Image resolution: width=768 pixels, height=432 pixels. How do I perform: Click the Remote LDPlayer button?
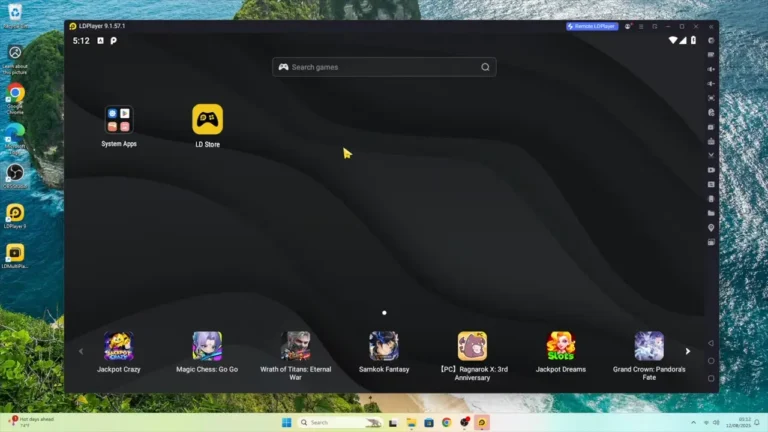pos(592,26)
